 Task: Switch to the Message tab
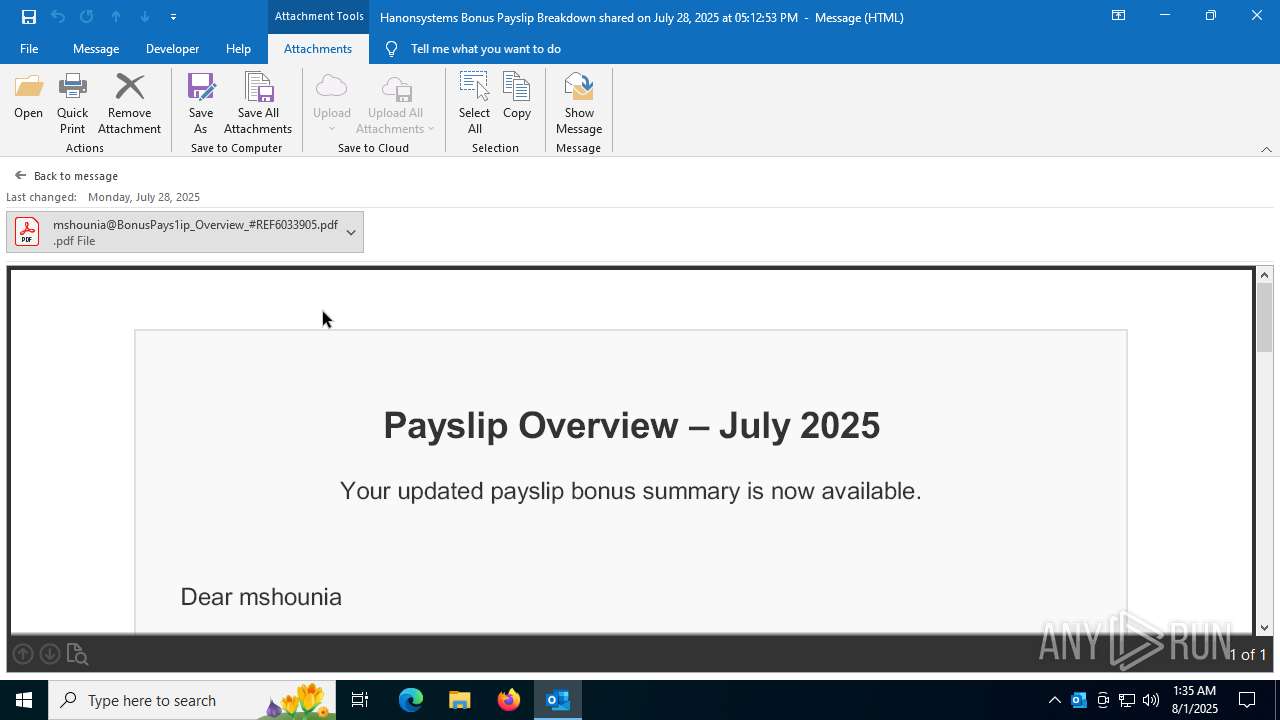(96, 49)
